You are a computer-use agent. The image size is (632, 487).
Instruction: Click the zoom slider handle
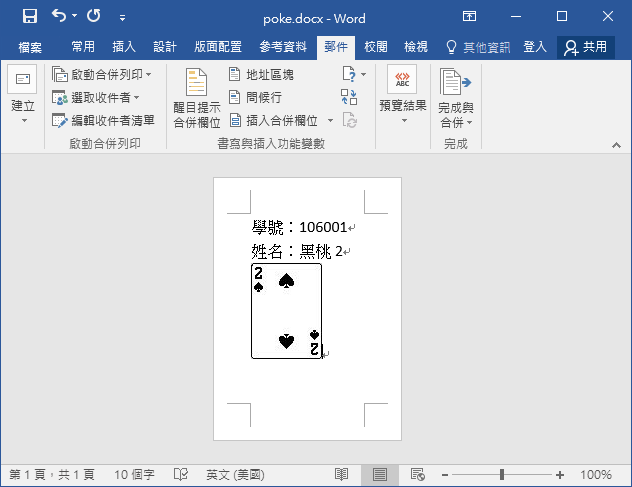coord(502,475)
